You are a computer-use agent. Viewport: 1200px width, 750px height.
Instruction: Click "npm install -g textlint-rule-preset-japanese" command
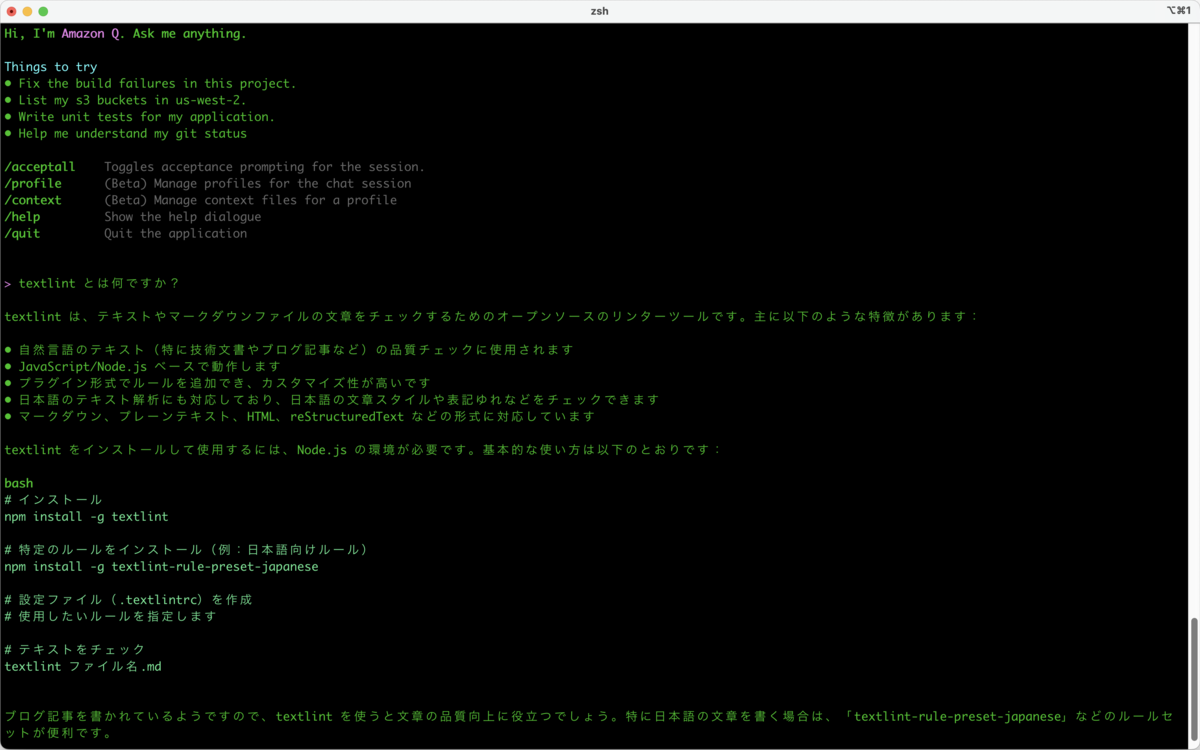(x=161, y=567)
